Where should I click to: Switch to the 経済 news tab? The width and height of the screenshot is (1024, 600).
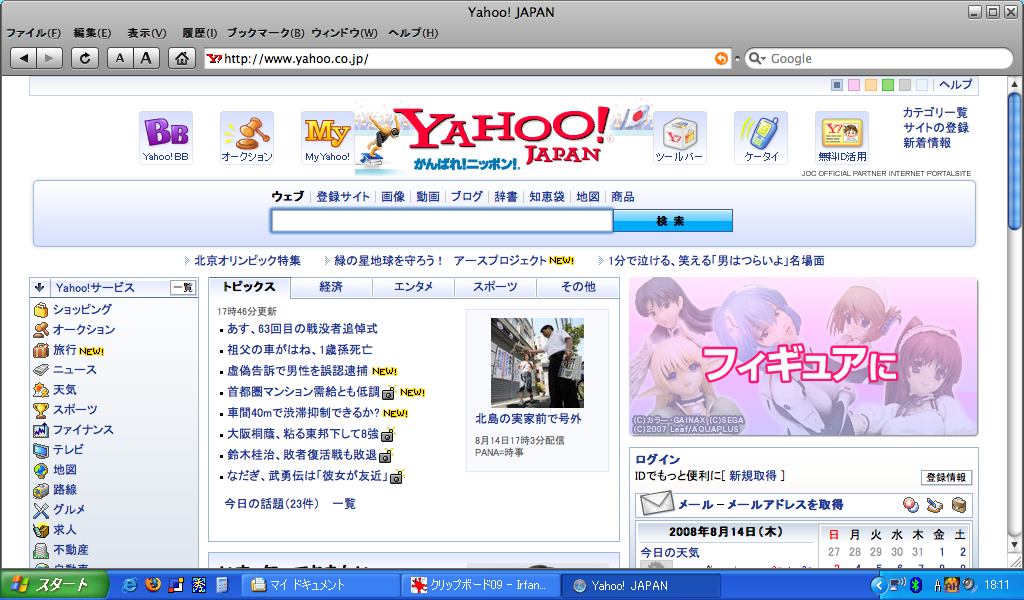coord(331,287)
